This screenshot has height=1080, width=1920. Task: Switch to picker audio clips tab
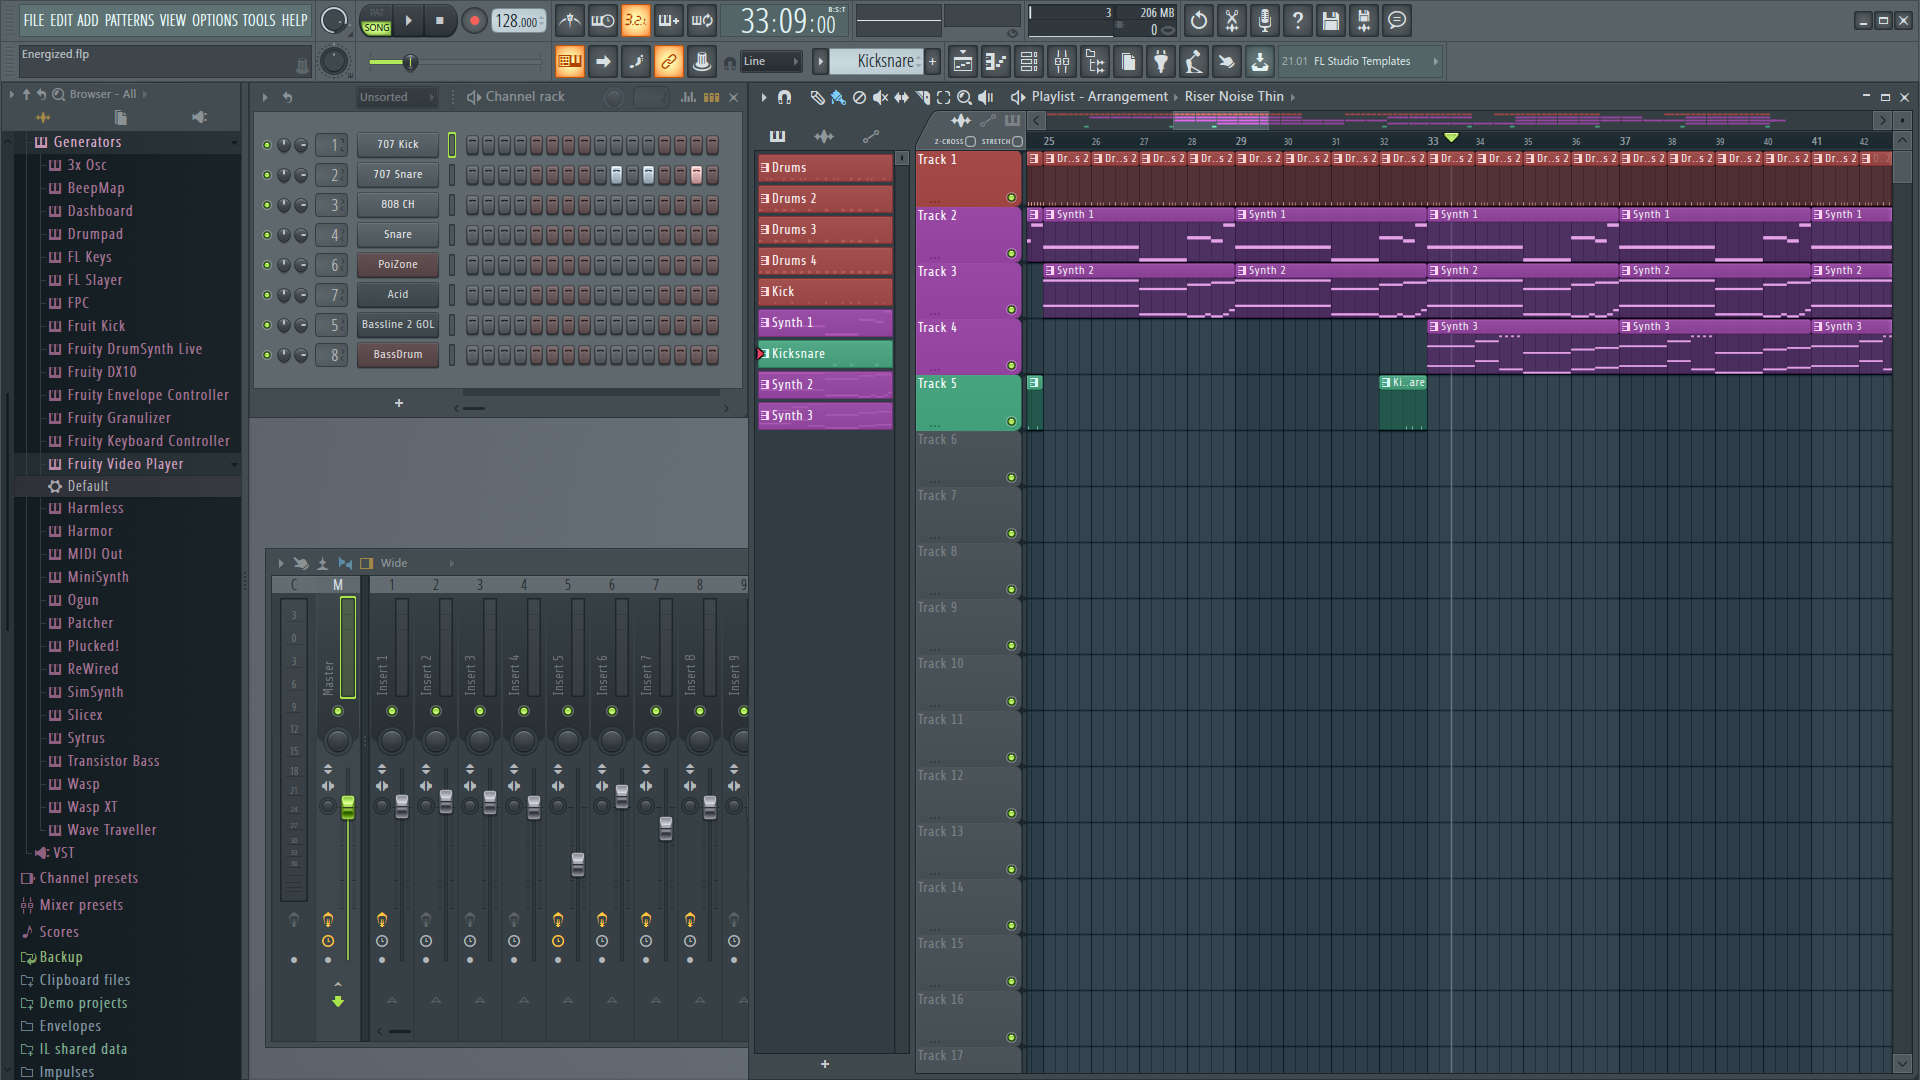[x=824, y=136]
